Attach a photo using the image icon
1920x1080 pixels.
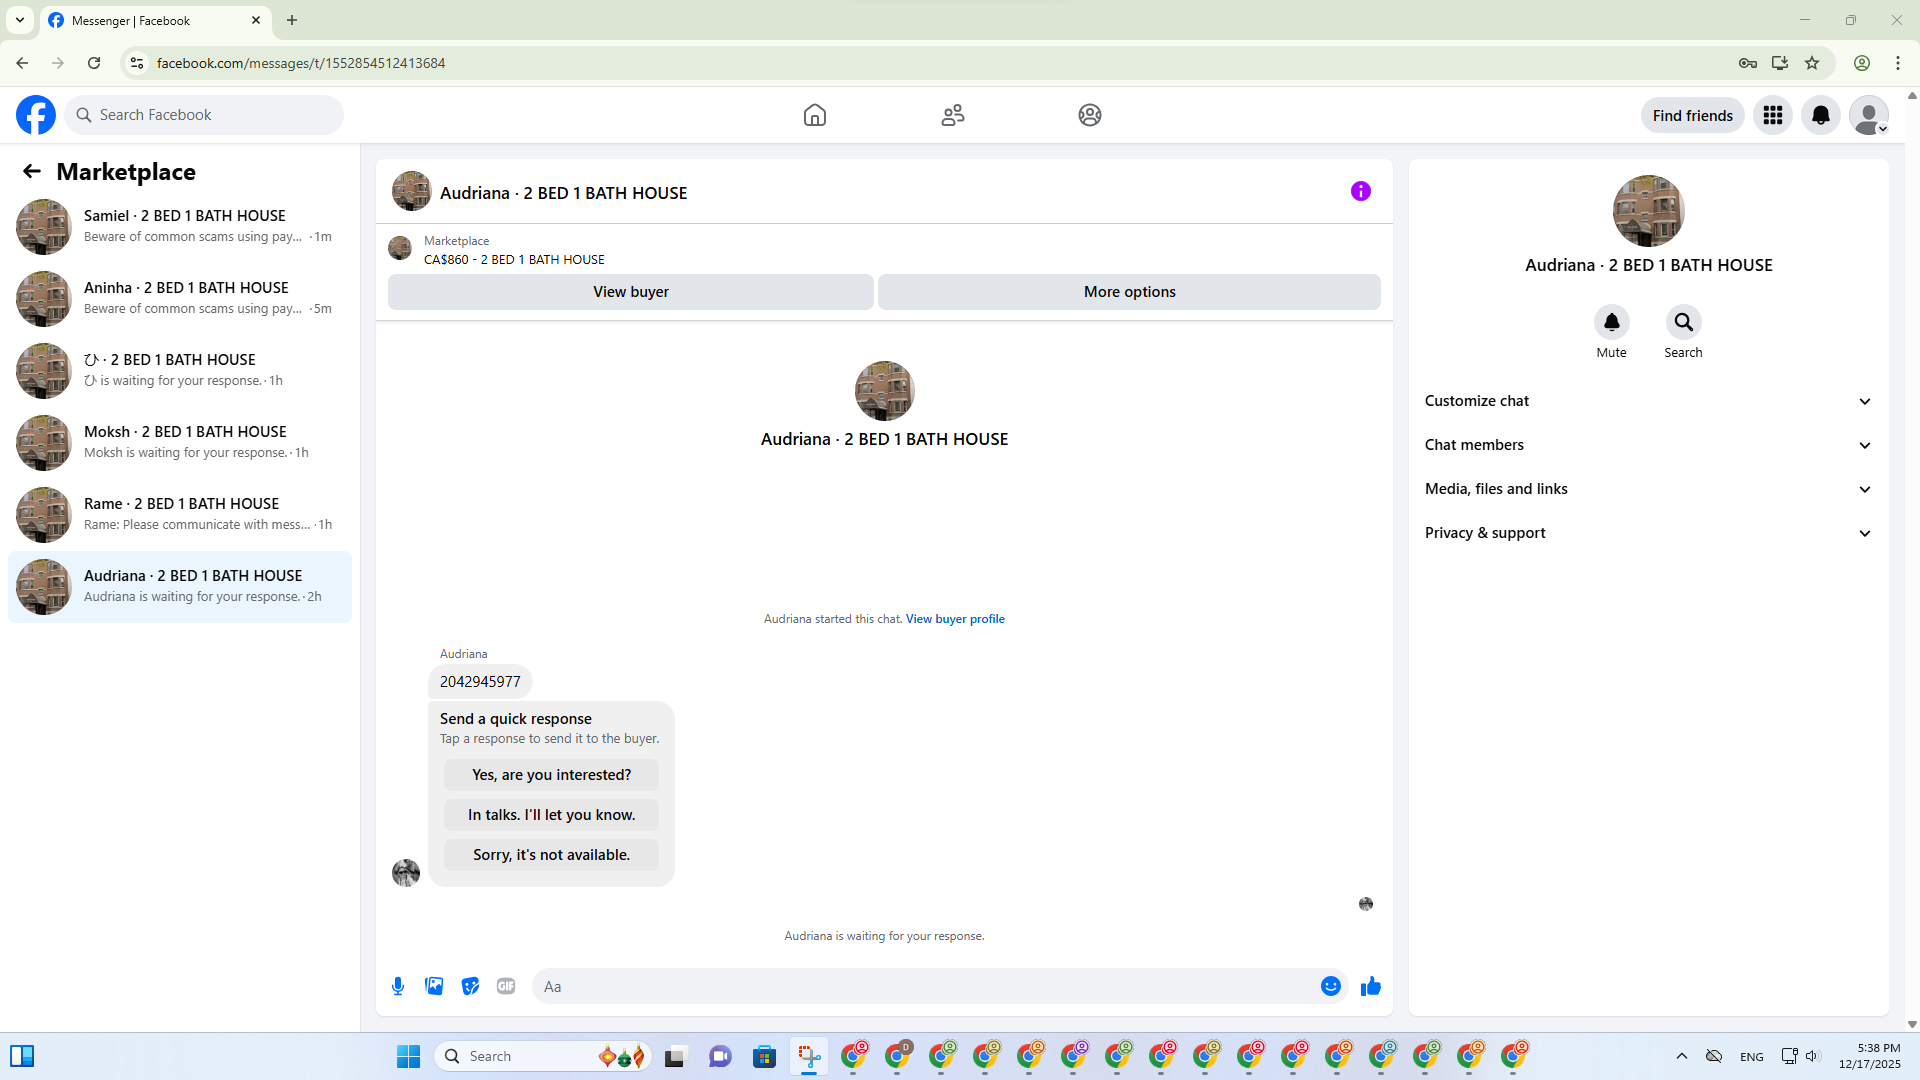pyautogui.click(x=434, y=986)
